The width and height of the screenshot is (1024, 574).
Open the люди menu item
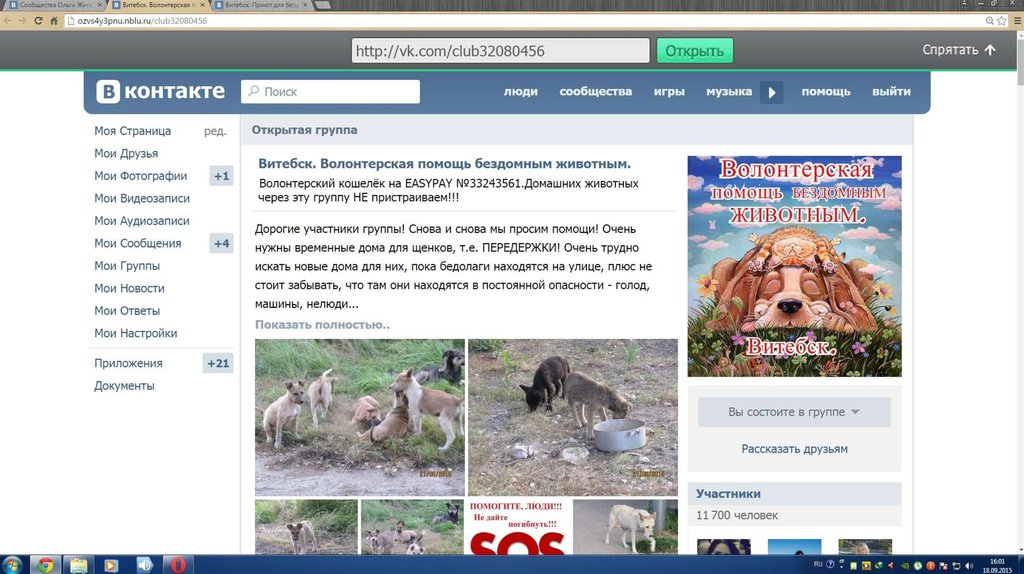point(520,91)
